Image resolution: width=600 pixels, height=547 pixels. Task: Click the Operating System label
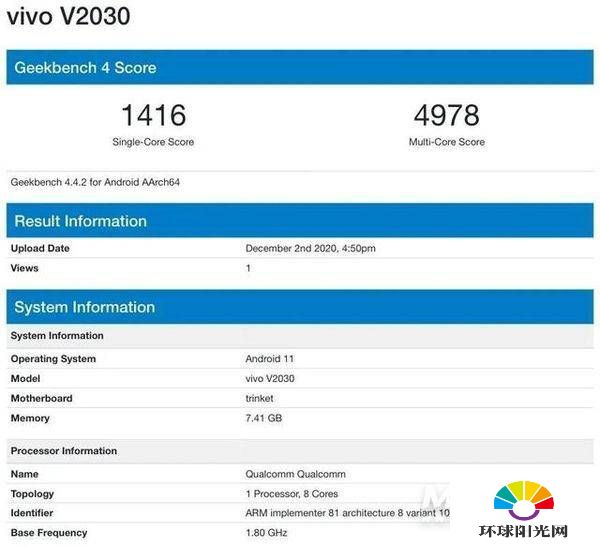pyautogui.click(x=53, y=359)
